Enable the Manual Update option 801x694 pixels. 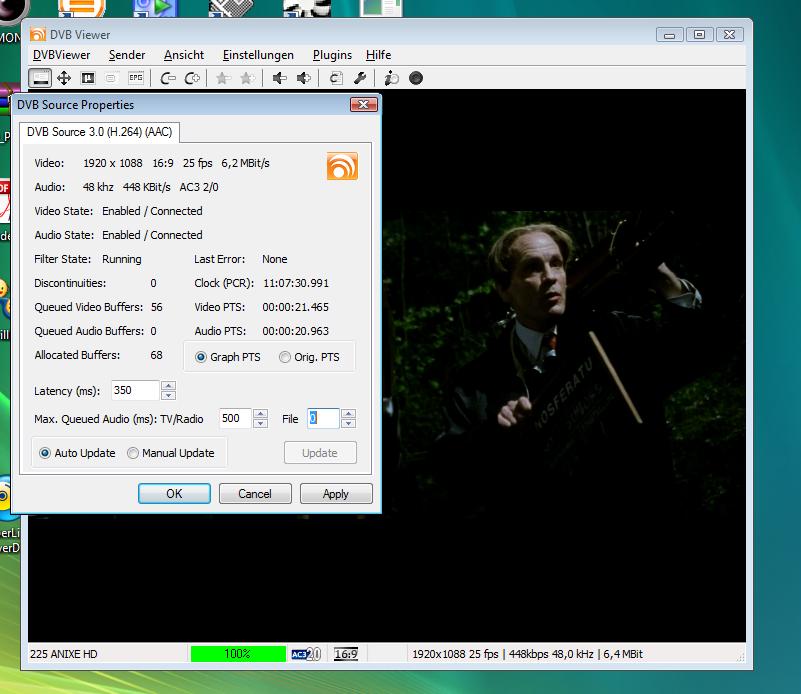[x=133, y=453]
